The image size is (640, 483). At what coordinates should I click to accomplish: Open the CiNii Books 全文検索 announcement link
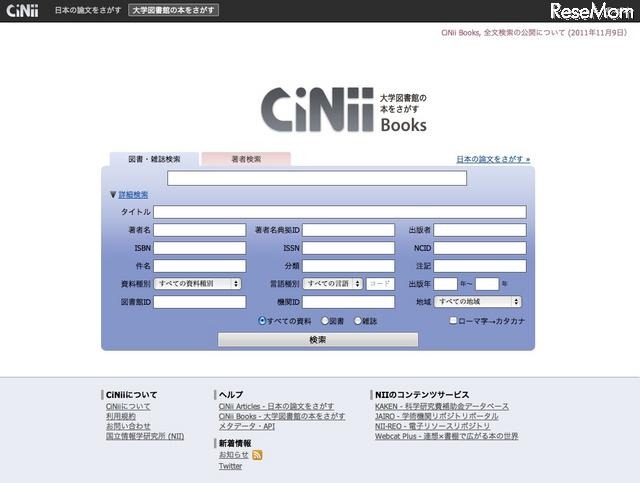[534, 33]
